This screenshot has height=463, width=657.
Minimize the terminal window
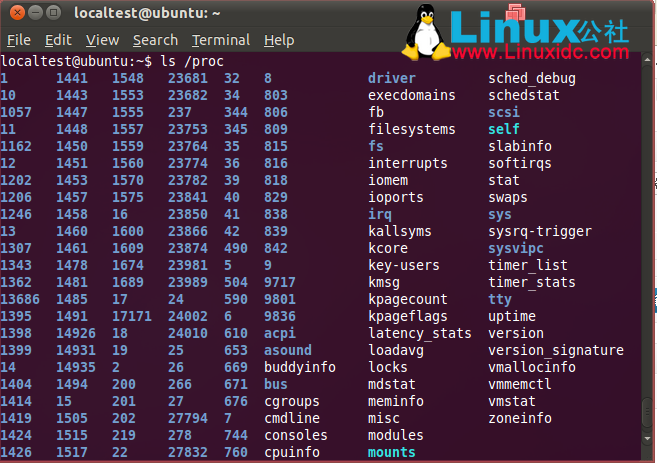click(x=36, y=13)
